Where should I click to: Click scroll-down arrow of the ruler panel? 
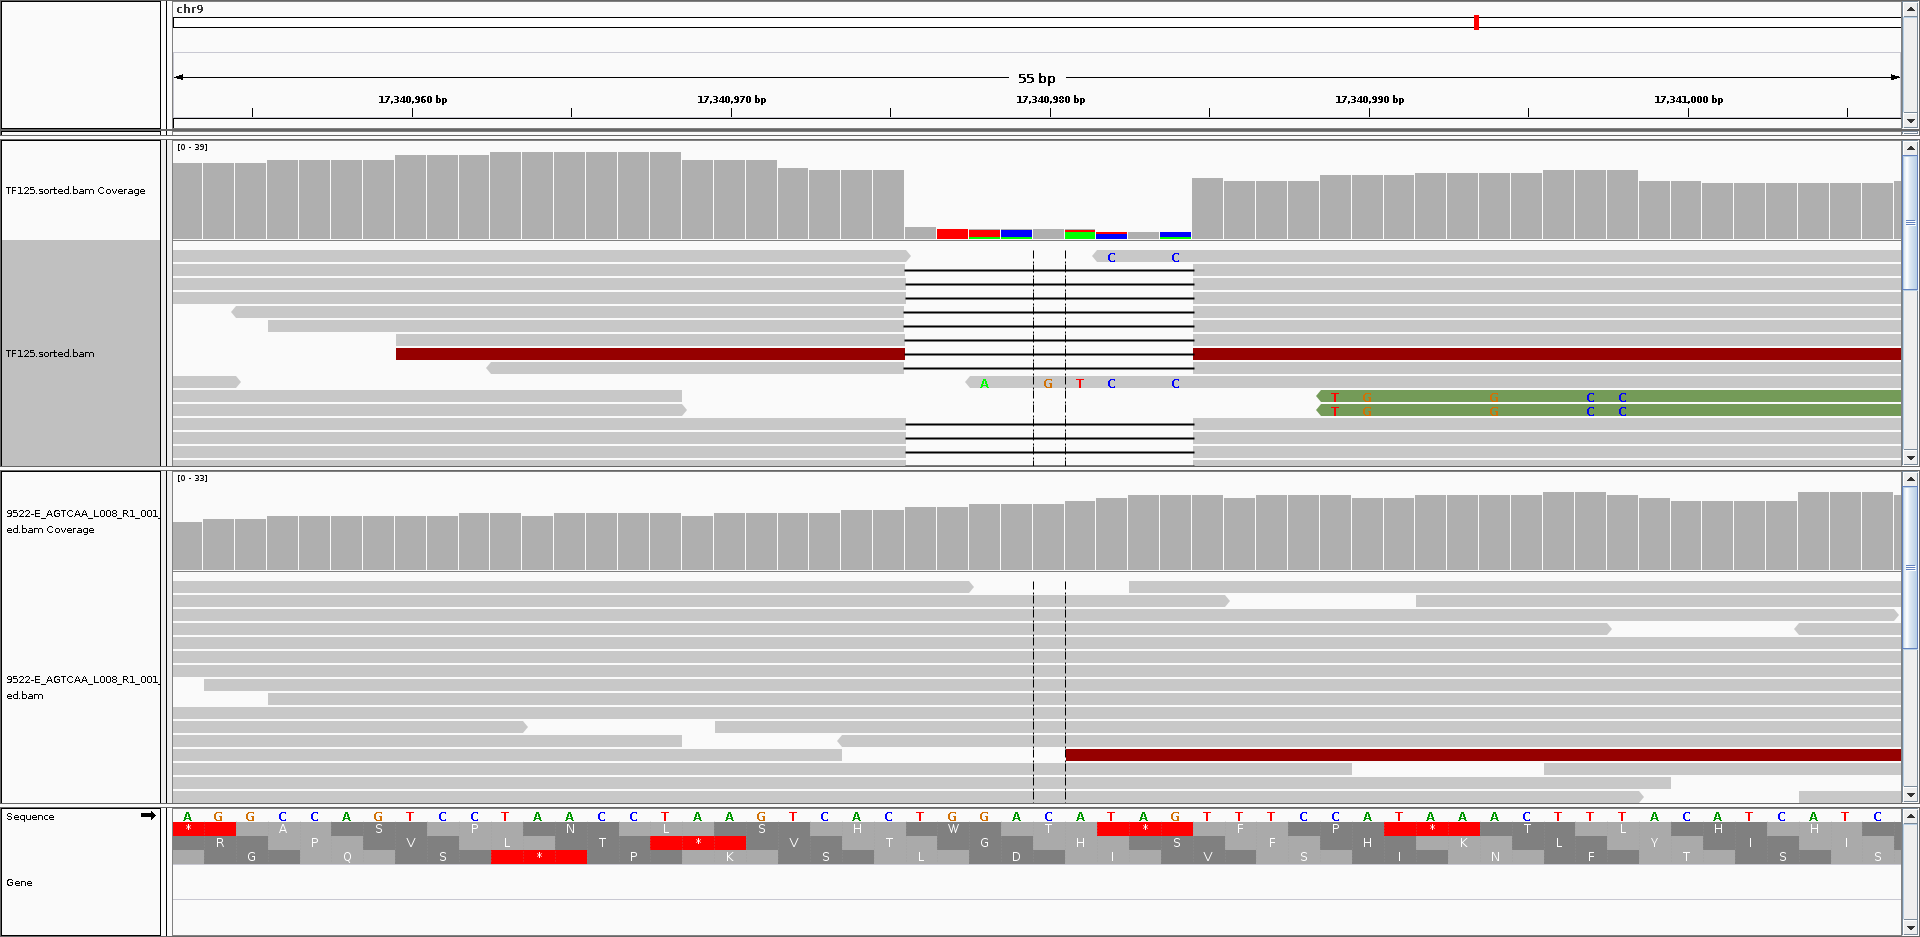[1910, 121]
